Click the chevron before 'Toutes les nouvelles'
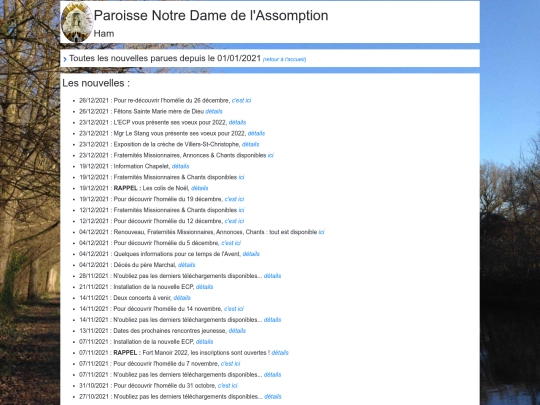 tap(65, 59)
